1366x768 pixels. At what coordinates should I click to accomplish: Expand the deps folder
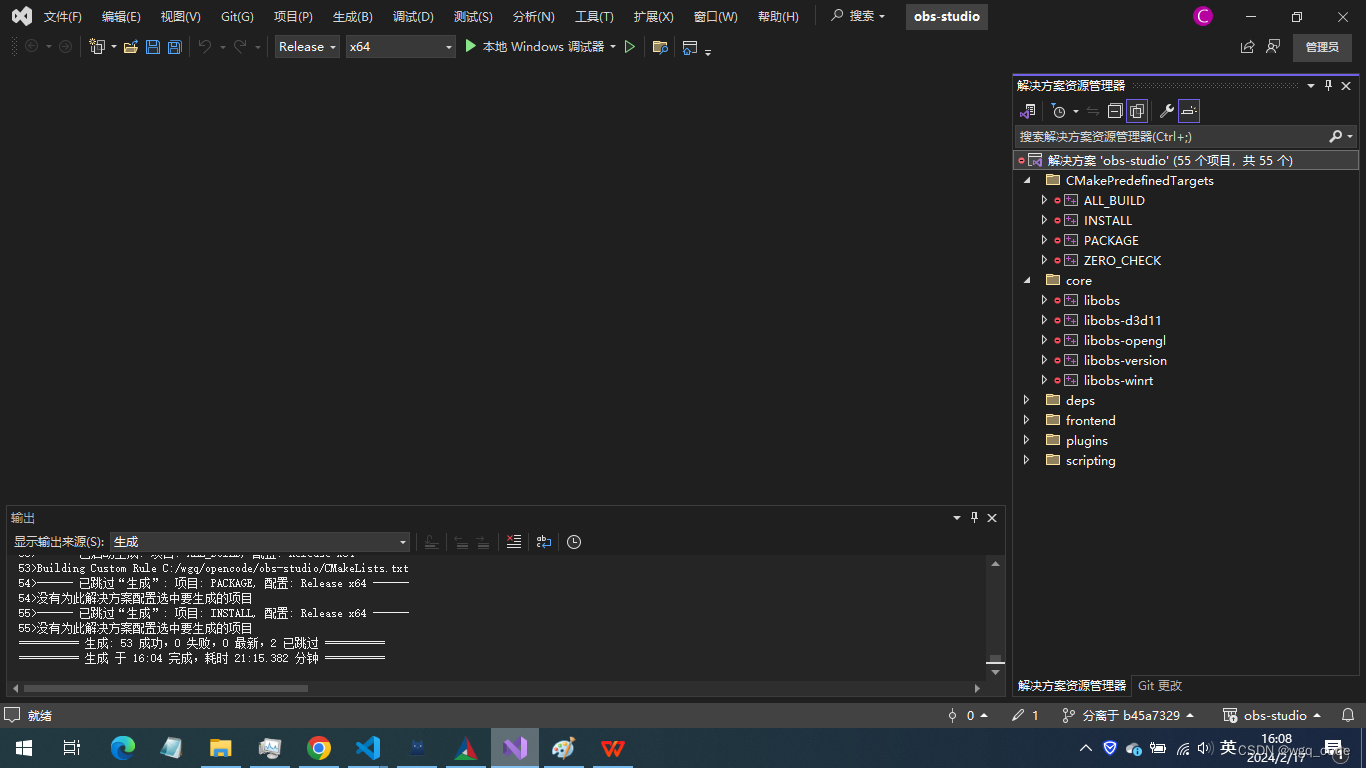[x=1027, y=401]
